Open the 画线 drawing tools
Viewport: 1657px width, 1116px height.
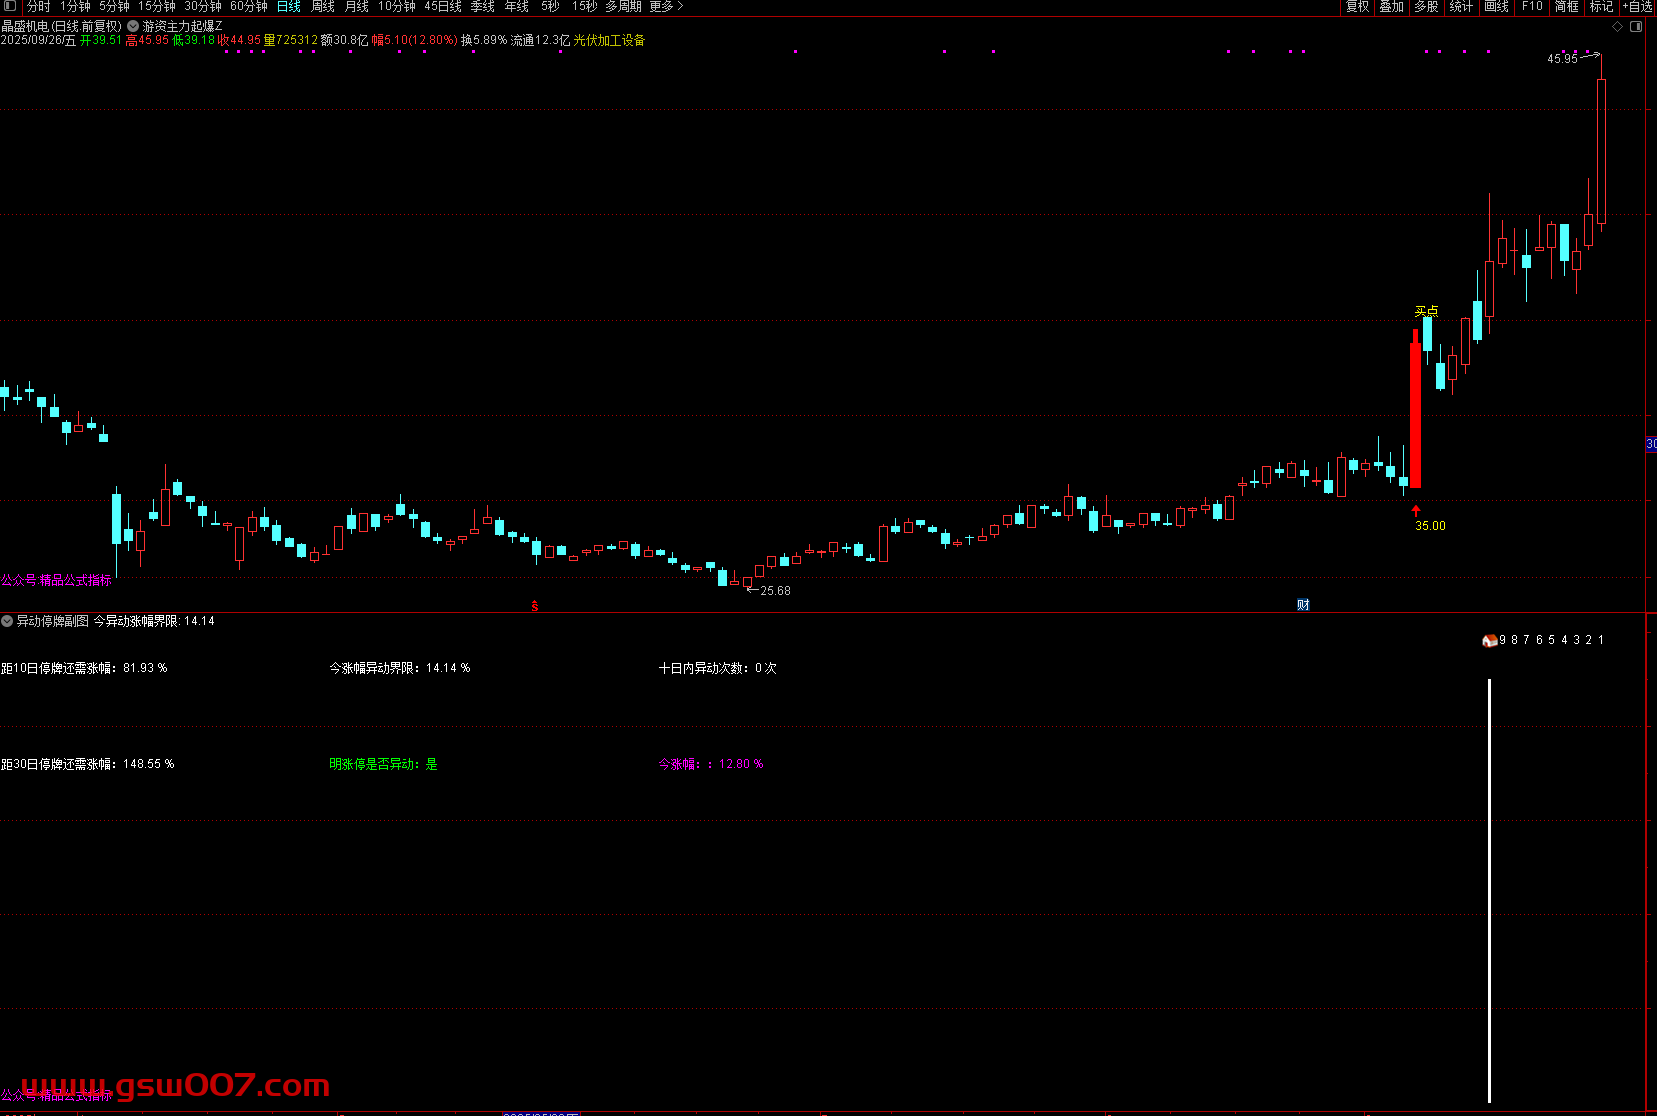point(1497,6)
